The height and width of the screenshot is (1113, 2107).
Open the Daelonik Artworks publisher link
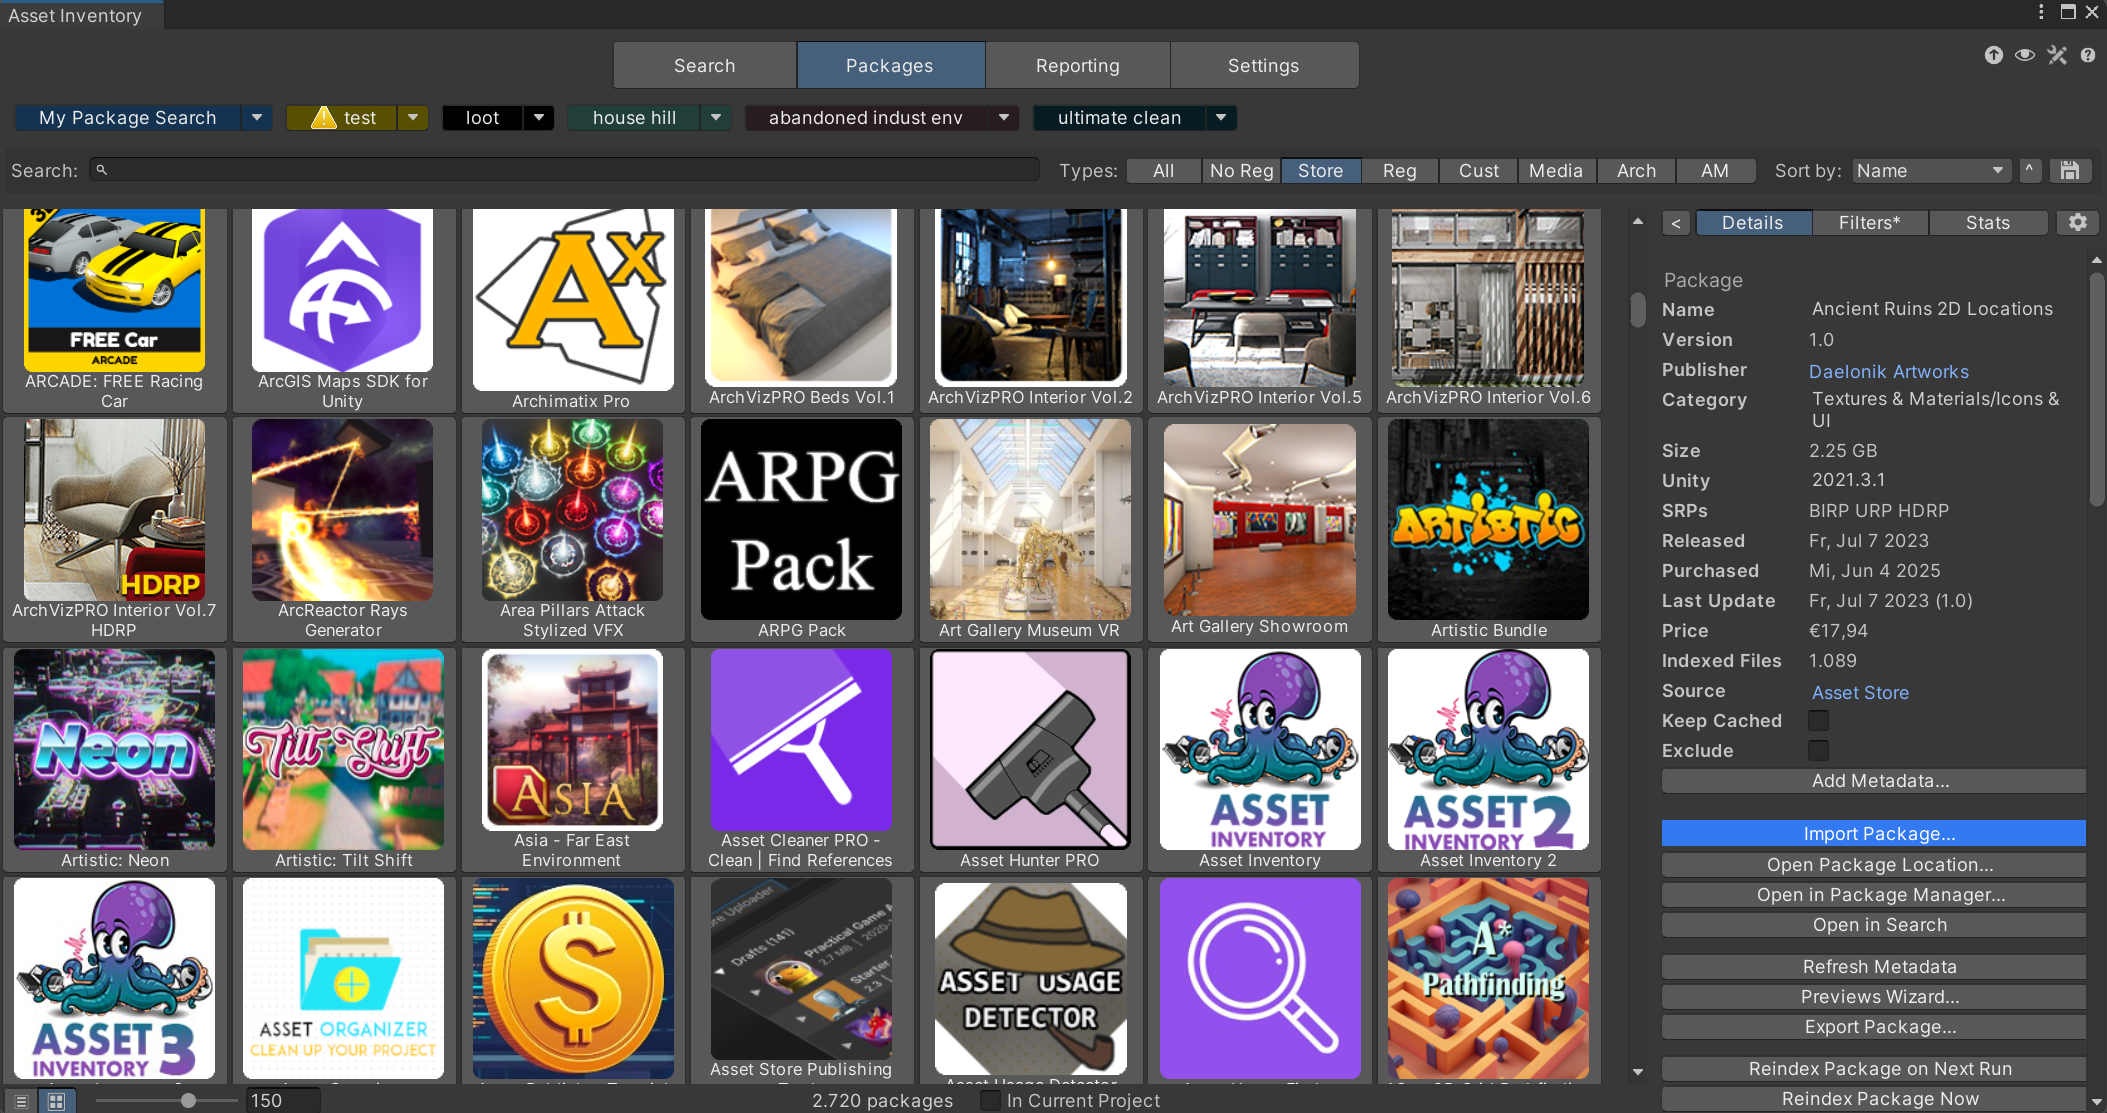point(1889,371)
